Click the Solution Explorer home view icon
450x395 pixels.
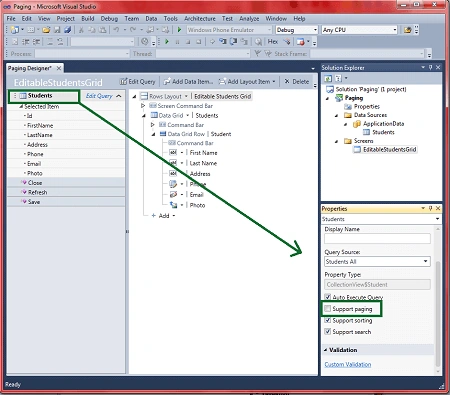328,78
